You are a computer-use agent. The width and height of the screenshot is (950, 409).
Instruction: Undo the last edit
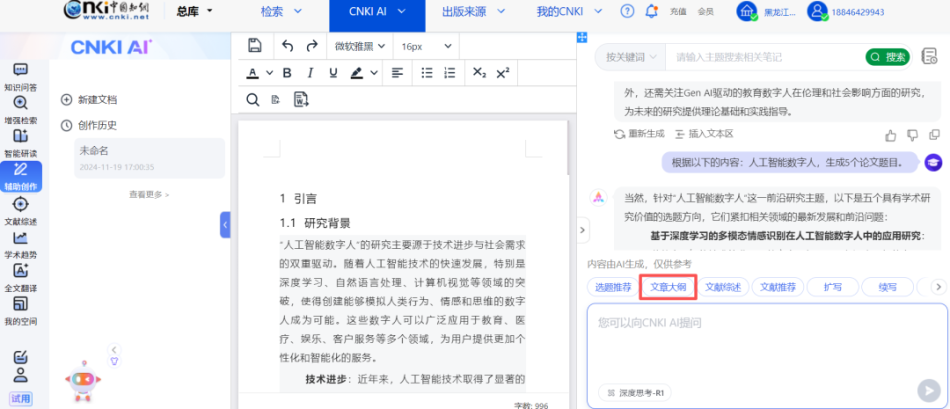(x=288, y=46)
